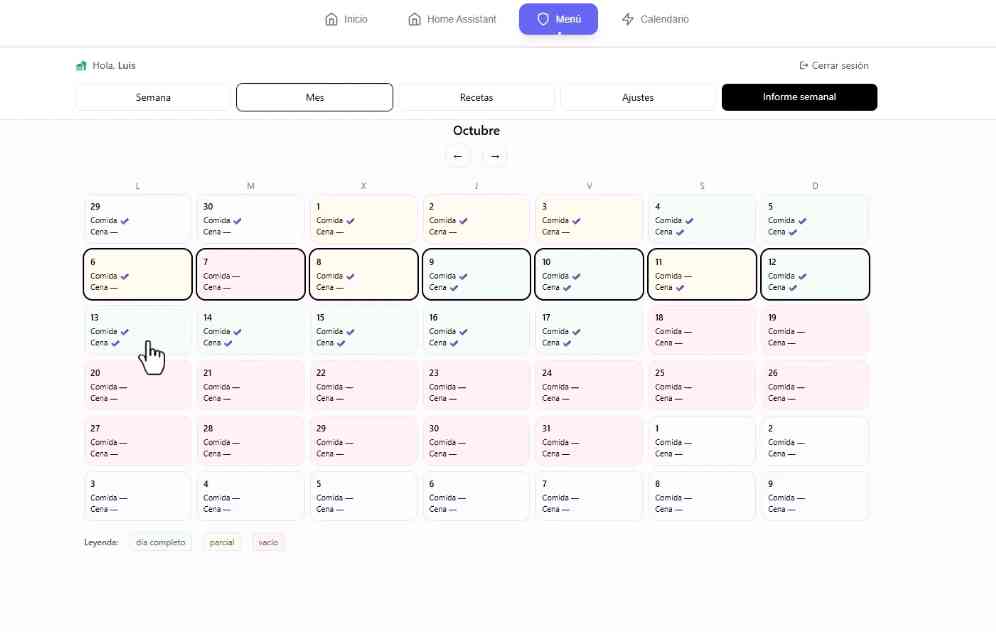Click the logout icon beside Cerrar sesión
This screenshot has width=996, height=632.
coord(804,66)
